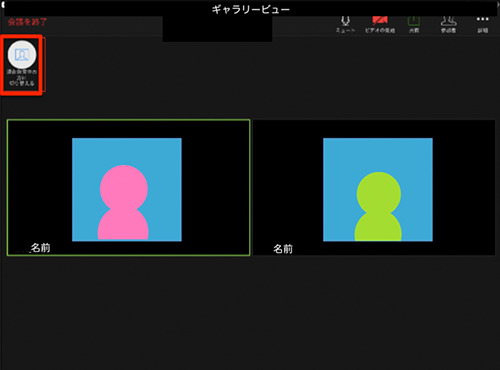Open the green share content icon
The height and width of the screenshot is (370, 500).
coord(414,24)
